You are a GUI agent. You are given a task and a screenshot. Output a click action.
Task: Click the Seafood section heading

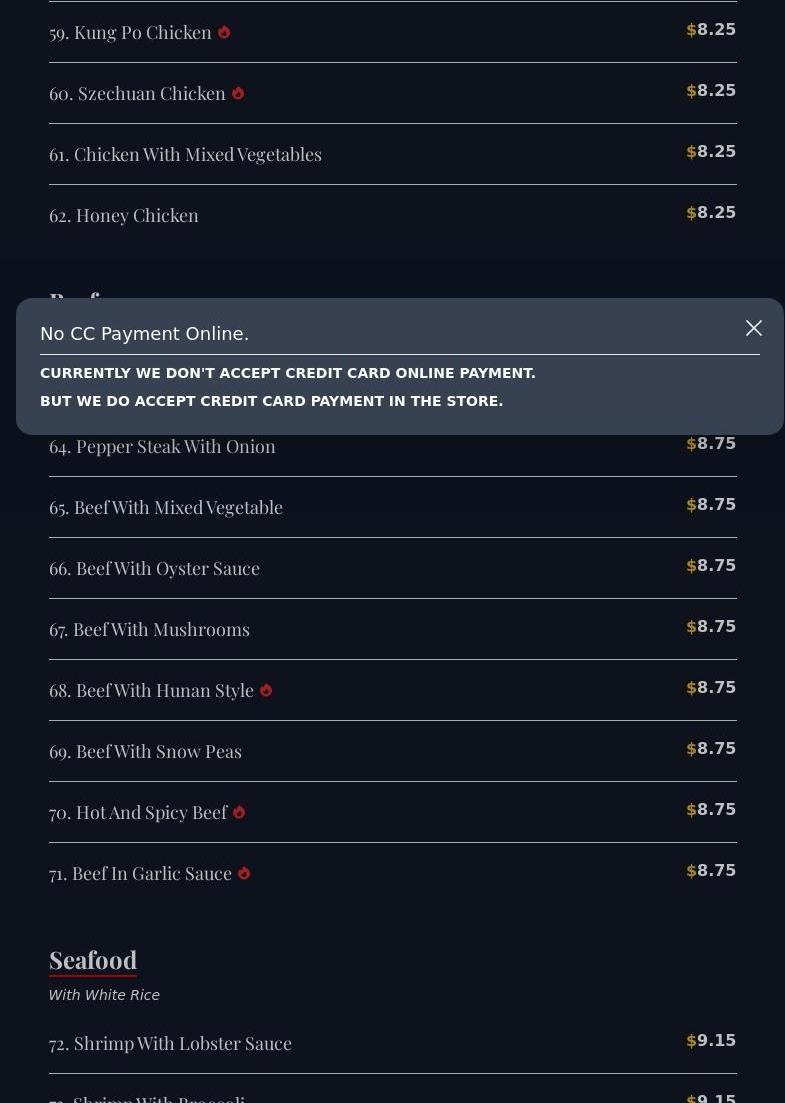click(x=93, y=960)
